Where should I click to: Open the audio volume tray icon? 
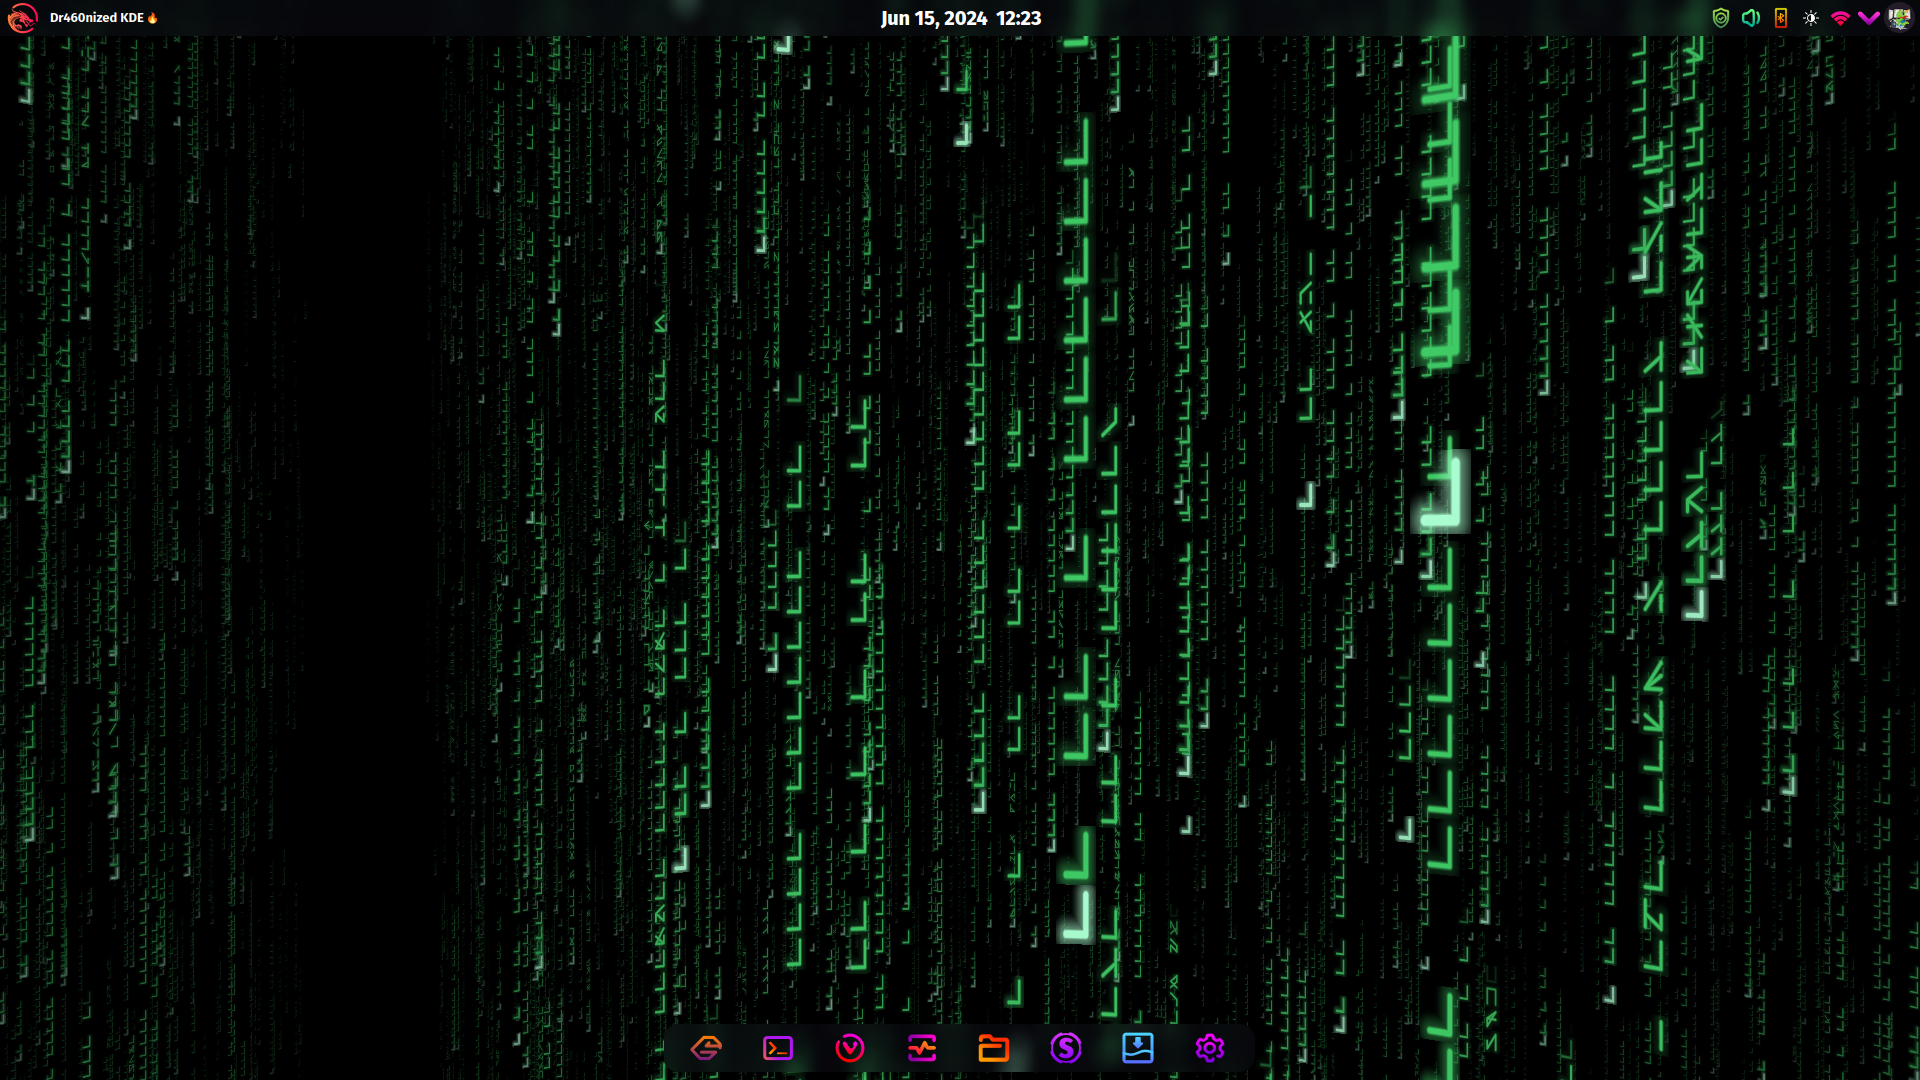[x=1751, y=18]
